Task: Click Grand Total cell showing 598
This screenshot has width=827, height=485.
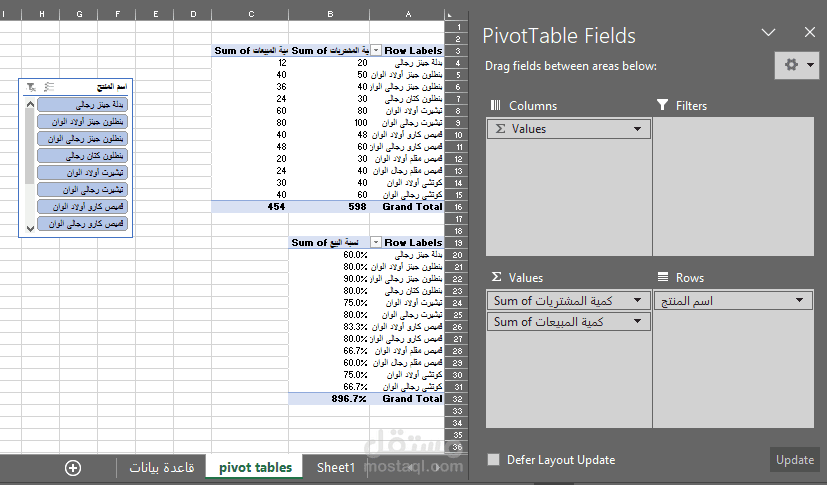Action: [329, 207]
